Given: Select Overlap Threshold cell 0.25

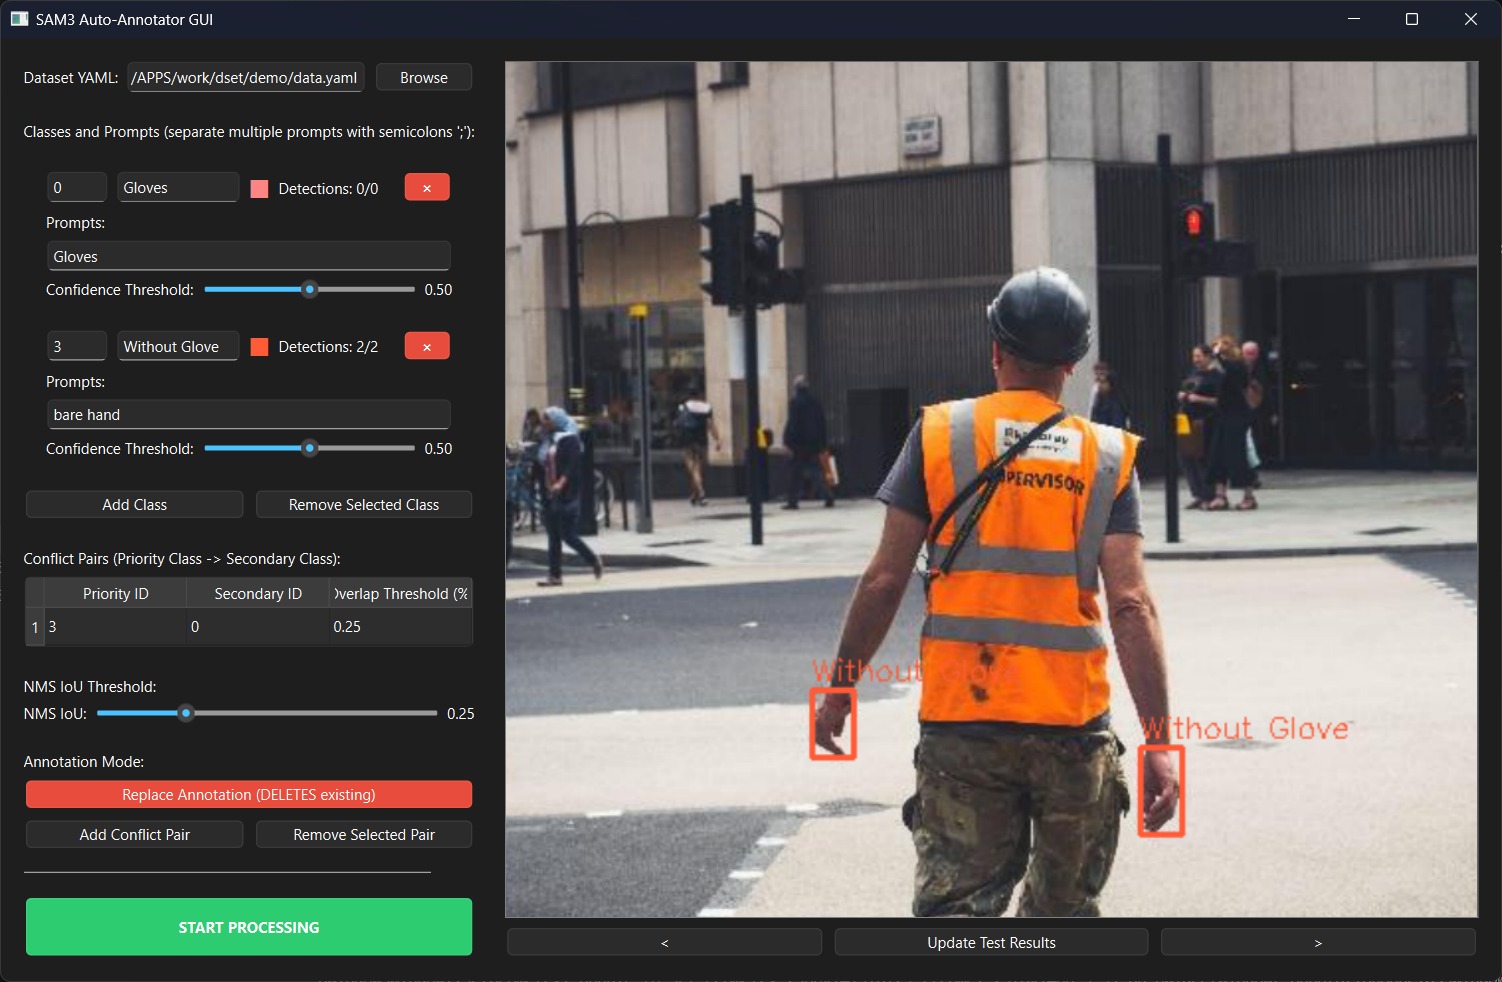Looking at the screenshot, I should [x=401, y=627].
